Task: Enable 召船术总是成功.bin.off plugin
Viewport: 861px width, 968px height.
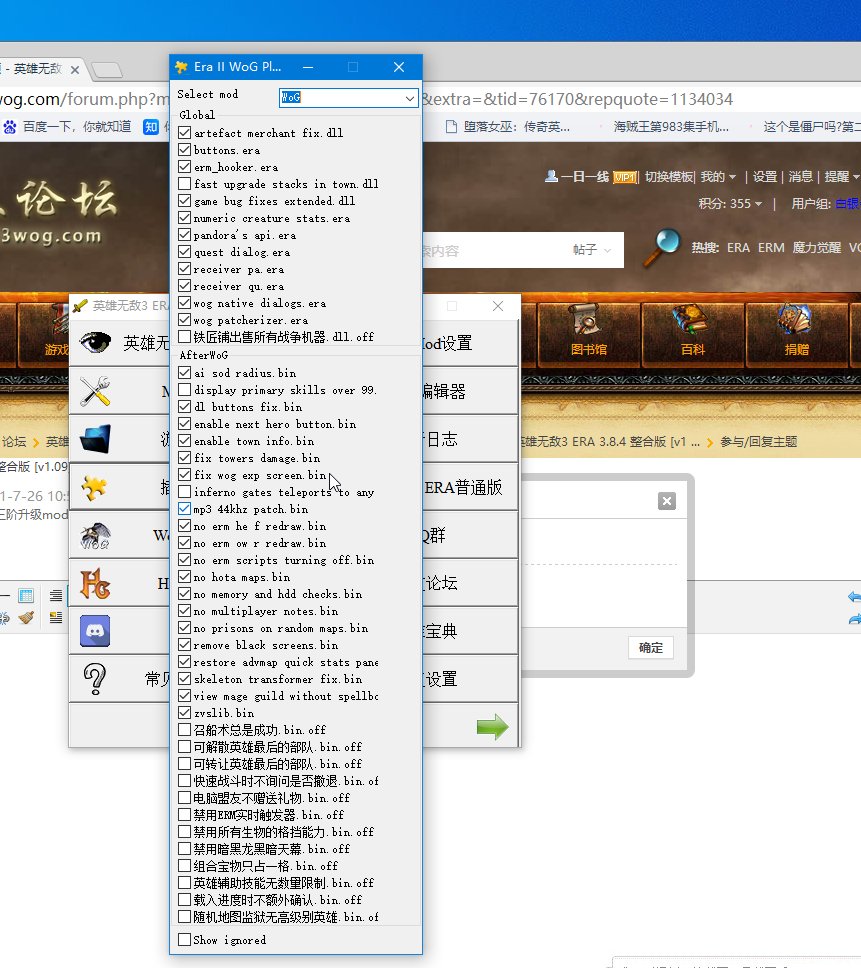Action: click(184, 730)
